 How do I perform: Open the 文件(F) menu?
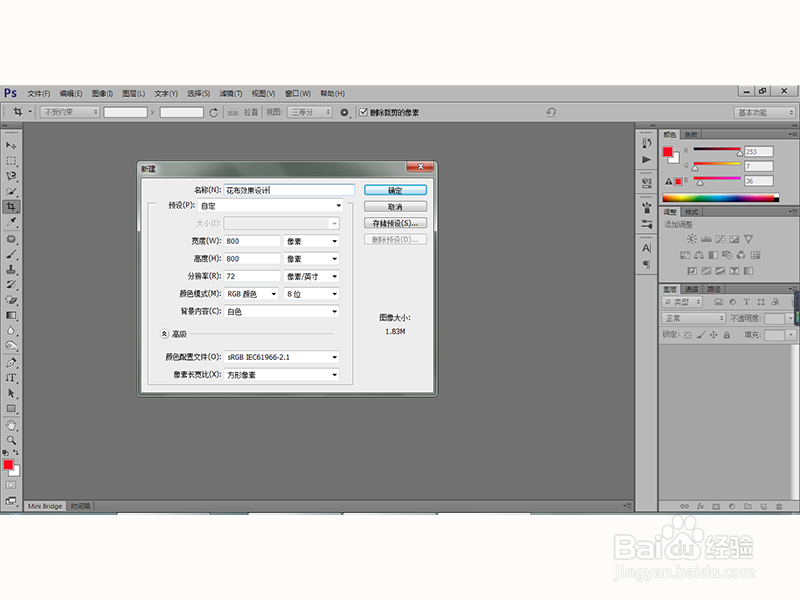[39, 93]
